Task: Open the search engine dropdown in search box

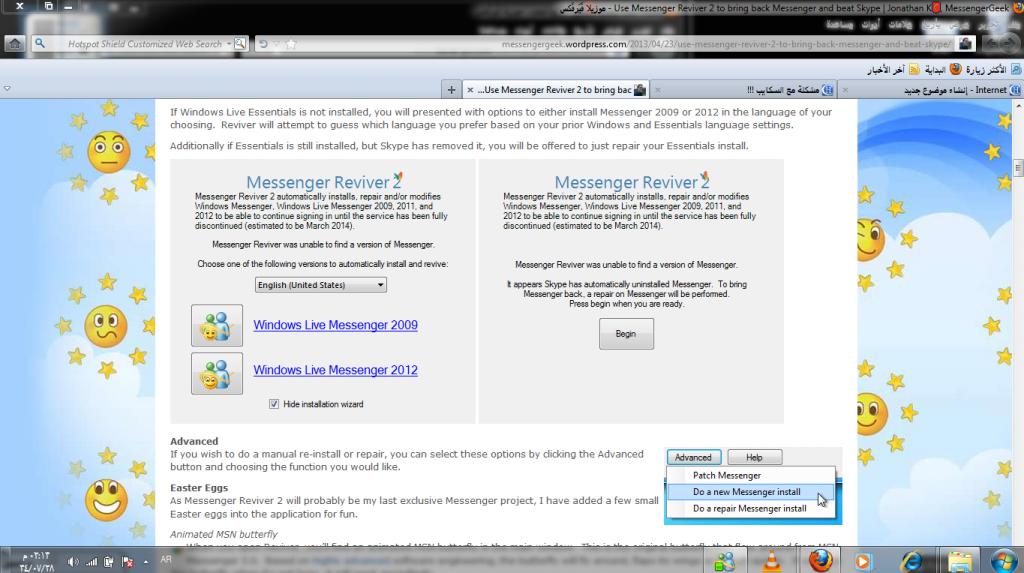Action: [240, 44]
